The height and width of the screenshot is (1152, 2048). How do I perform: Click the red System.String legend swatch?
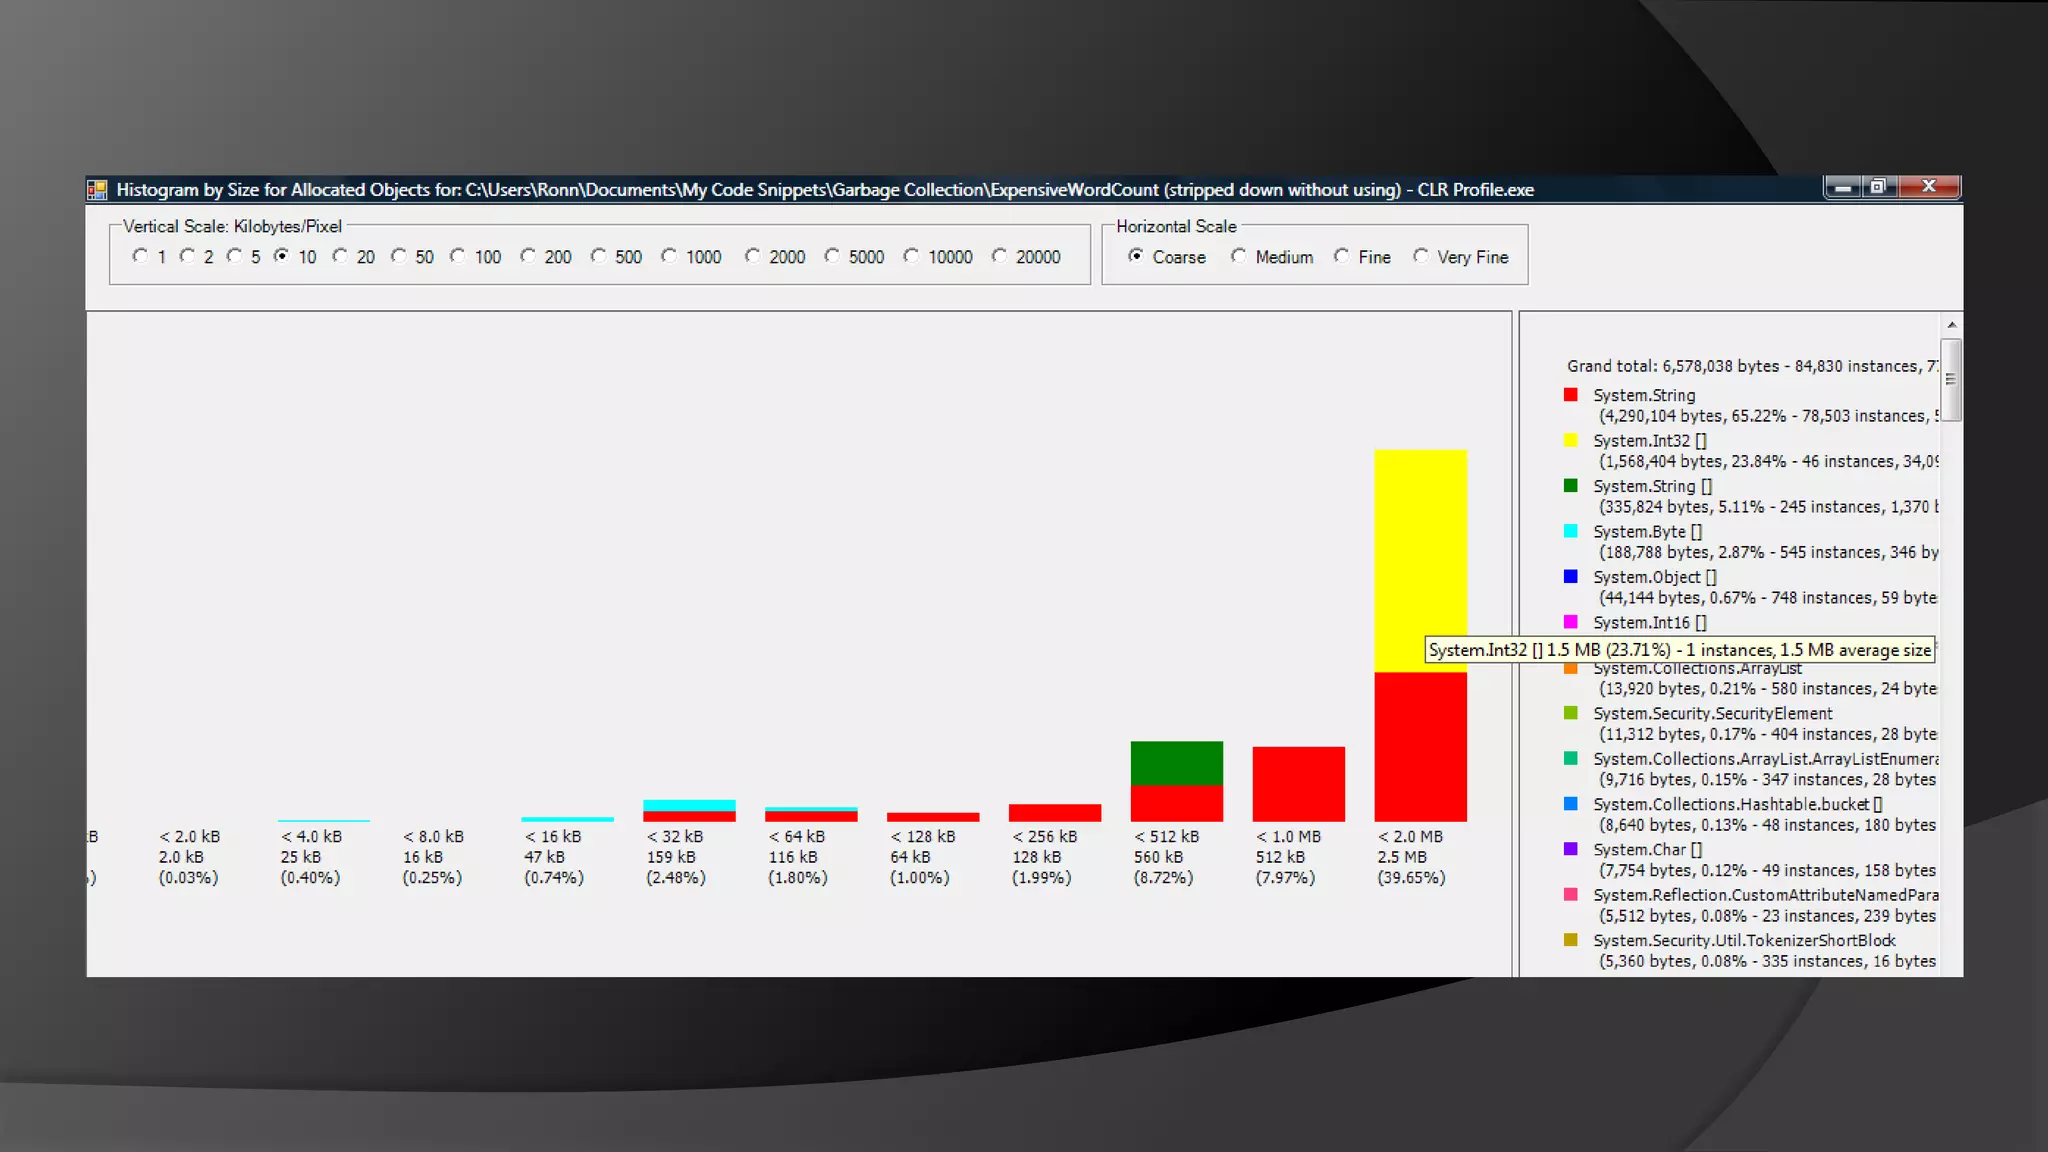[1570, 395]
